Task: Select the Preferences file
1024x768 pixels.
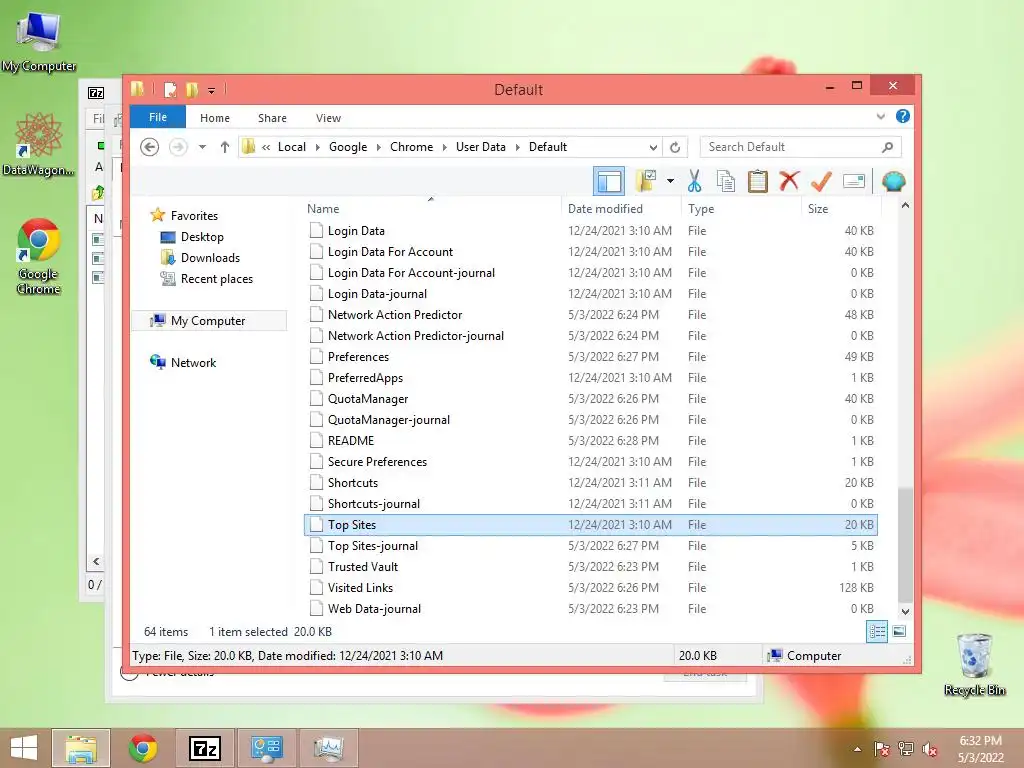Action: 590,357
